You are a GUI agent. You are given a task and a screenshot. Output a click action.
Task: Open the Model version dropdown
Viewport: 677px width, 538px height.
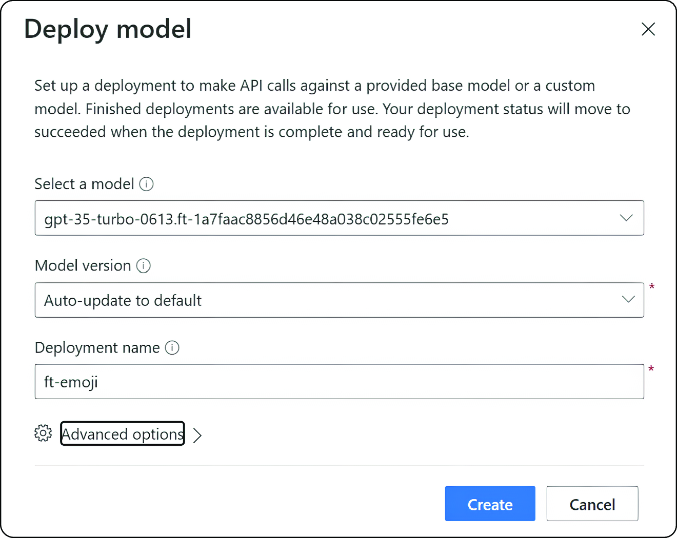(x=339, y=300)
